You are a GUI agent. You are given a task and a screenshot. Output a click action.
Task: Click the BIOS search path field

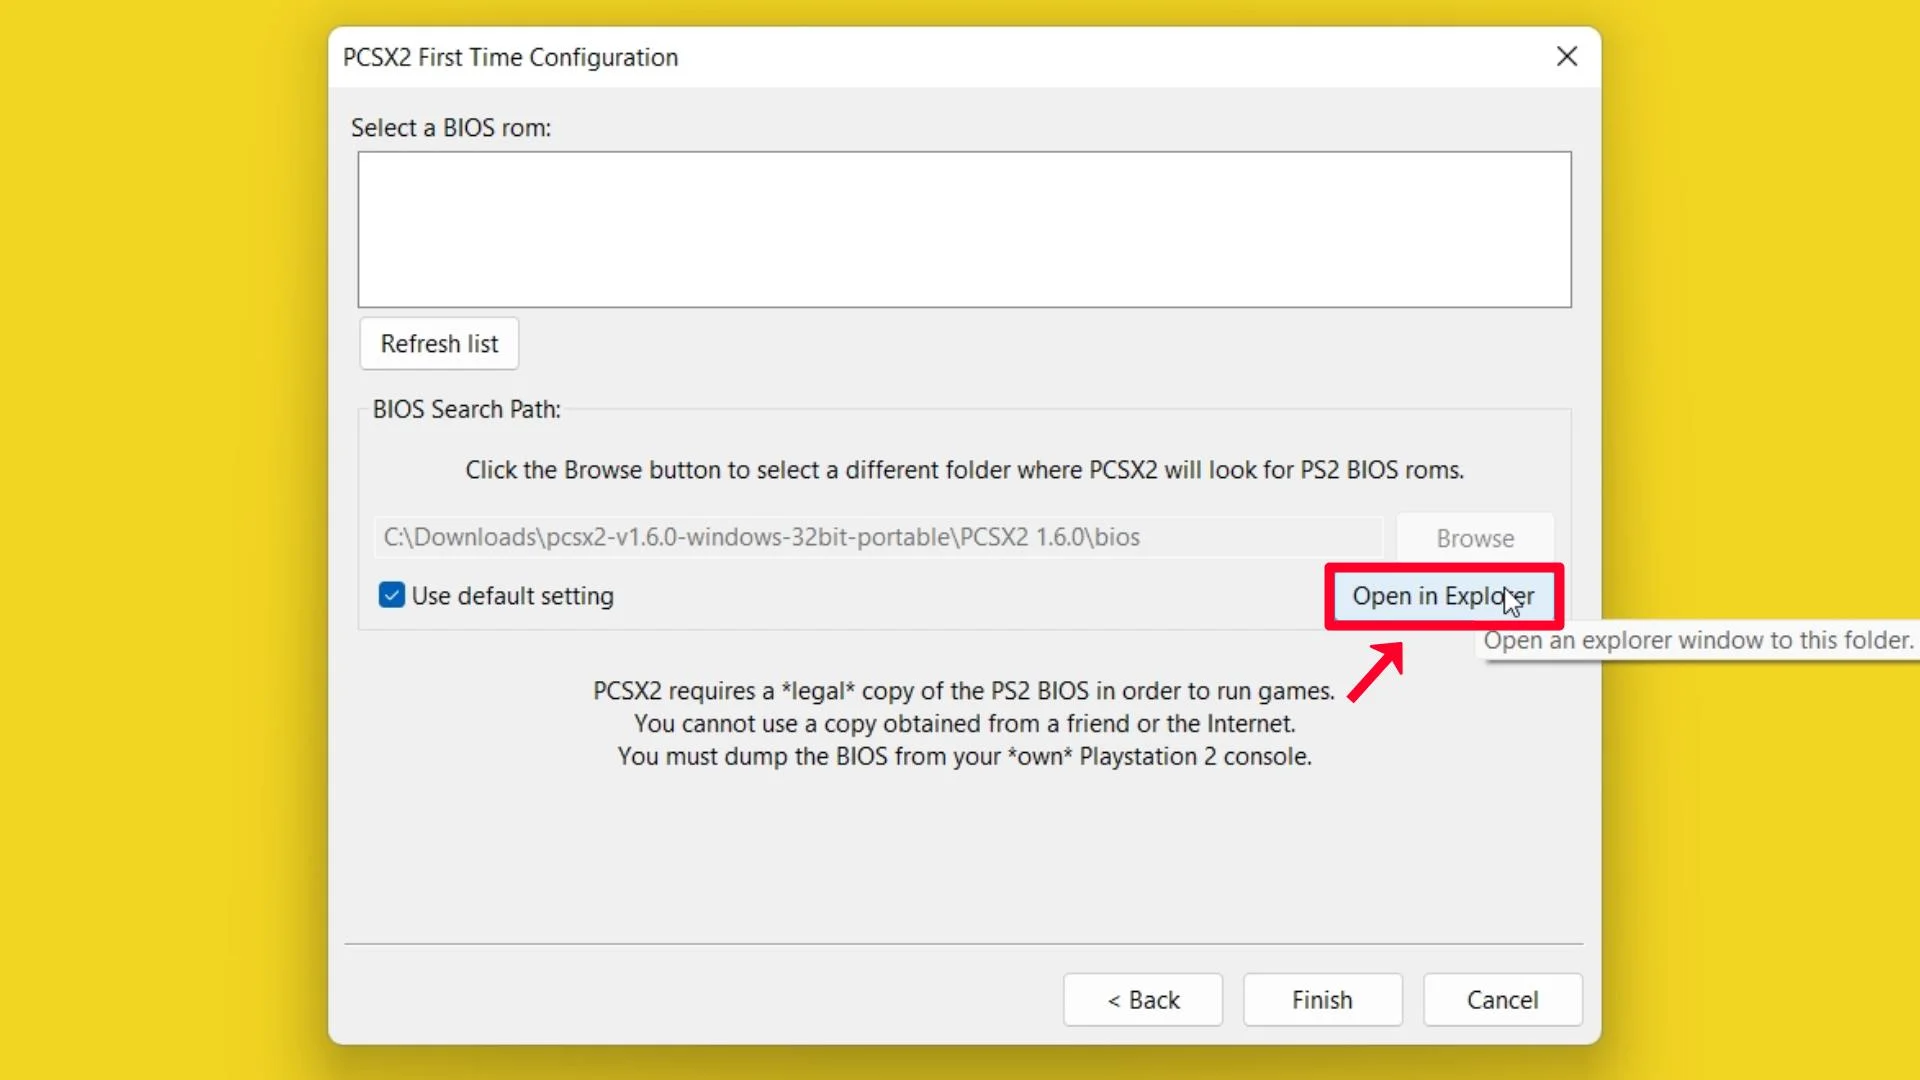[878, 537]
